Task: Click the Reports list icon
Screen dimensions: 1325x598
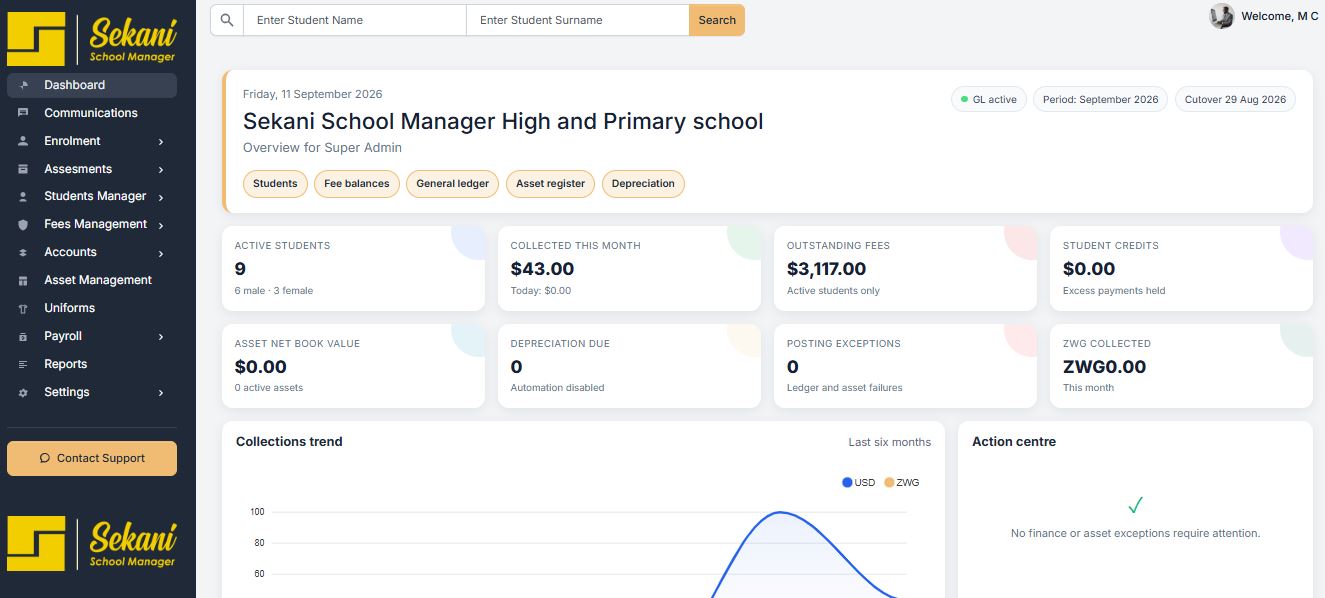Action: pos(23,365)
